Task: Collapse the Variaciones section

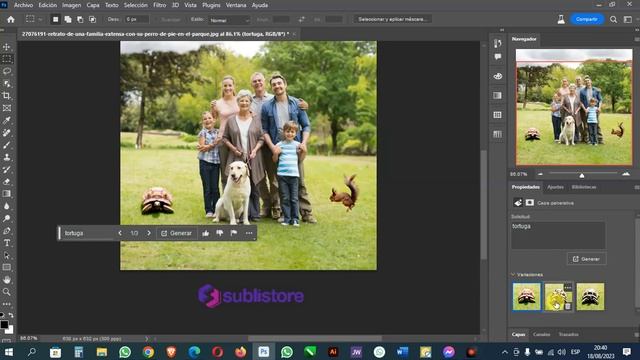Action: tap(513, 274)
